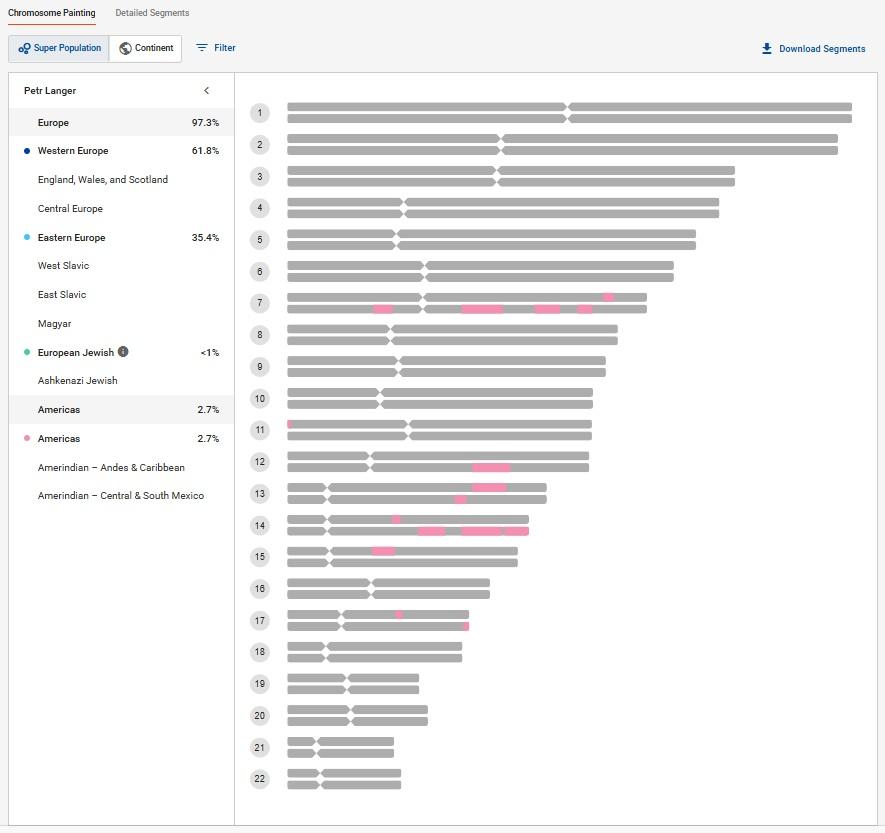This screenshot has height=833, width=885.
Task: Click the Western Europe dark blue dot
Action: (x=27, y=151)
